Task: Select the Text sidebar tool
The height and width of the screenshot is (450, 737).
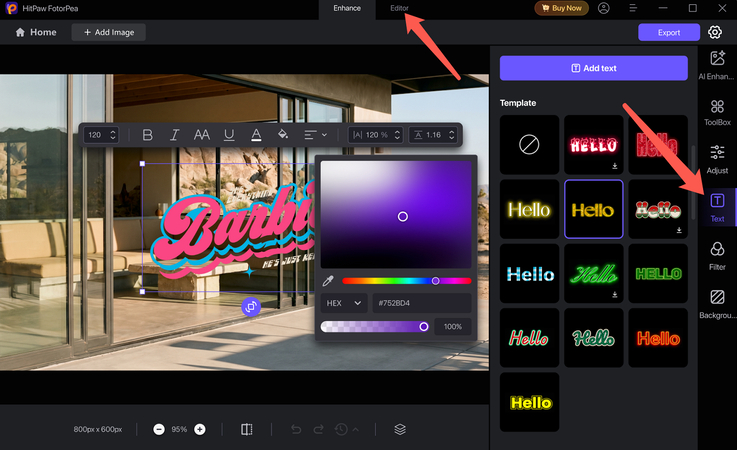Action: [x=717, y=208]
